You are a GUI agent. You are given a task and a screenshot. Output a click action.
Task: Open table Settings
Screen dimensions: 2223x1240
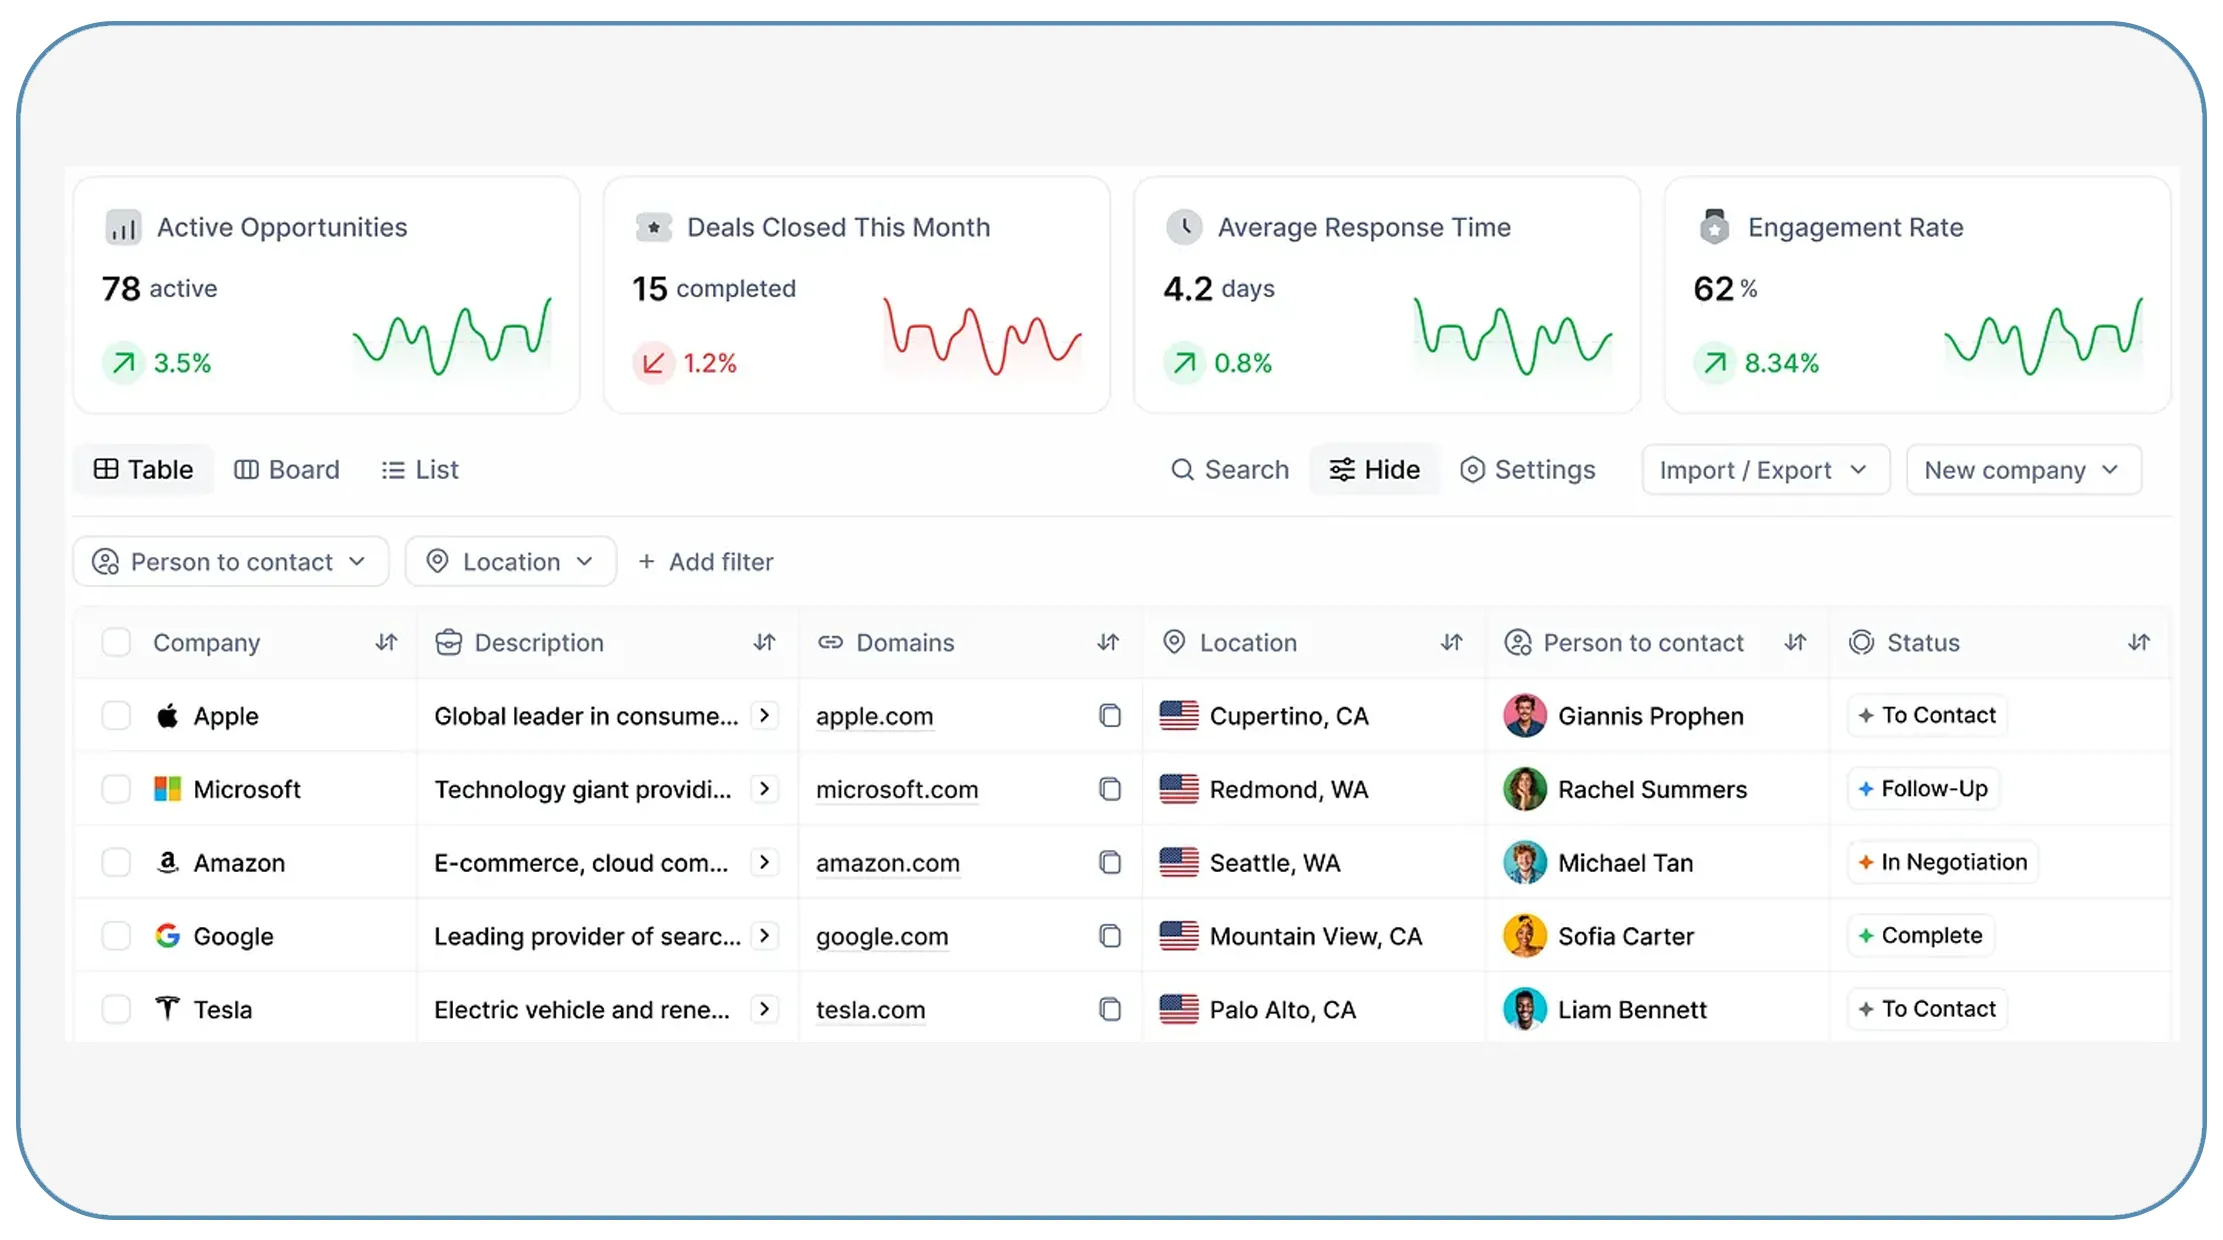pyautogui.click(x=1528, y=470)
